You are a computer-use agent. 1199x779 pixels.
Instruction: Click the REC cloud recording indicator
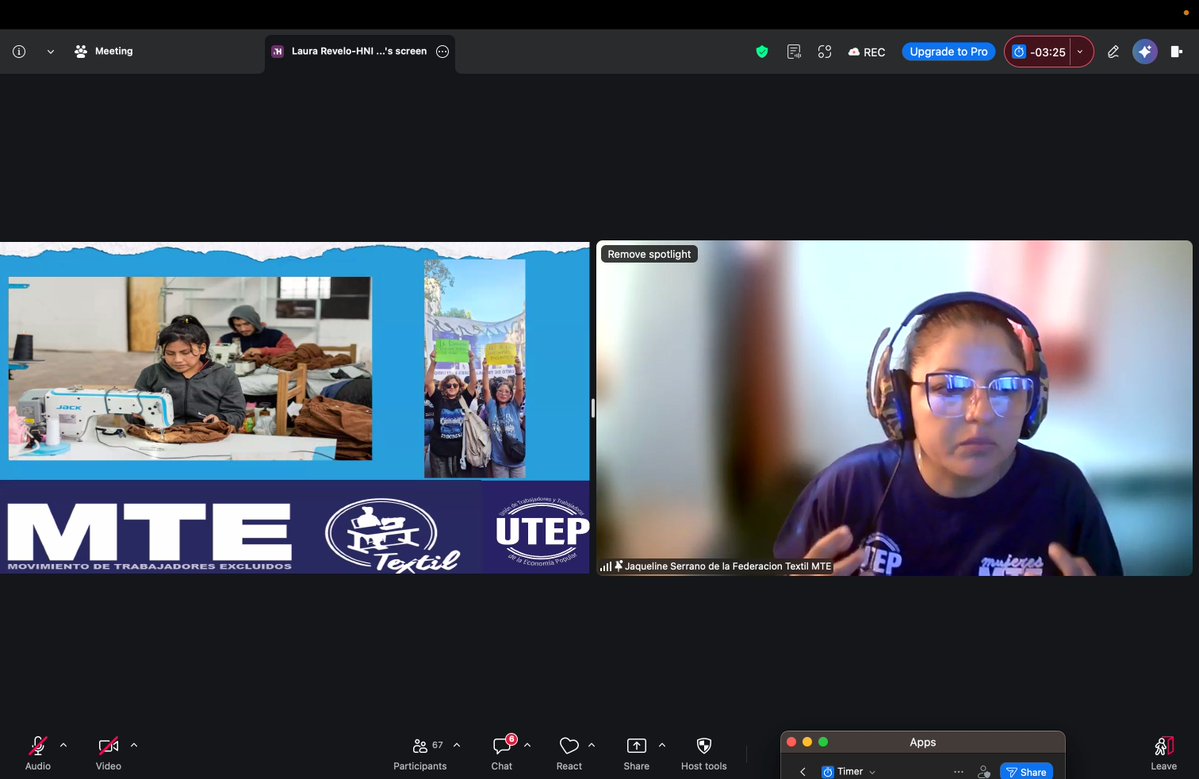tap(866, 52)
